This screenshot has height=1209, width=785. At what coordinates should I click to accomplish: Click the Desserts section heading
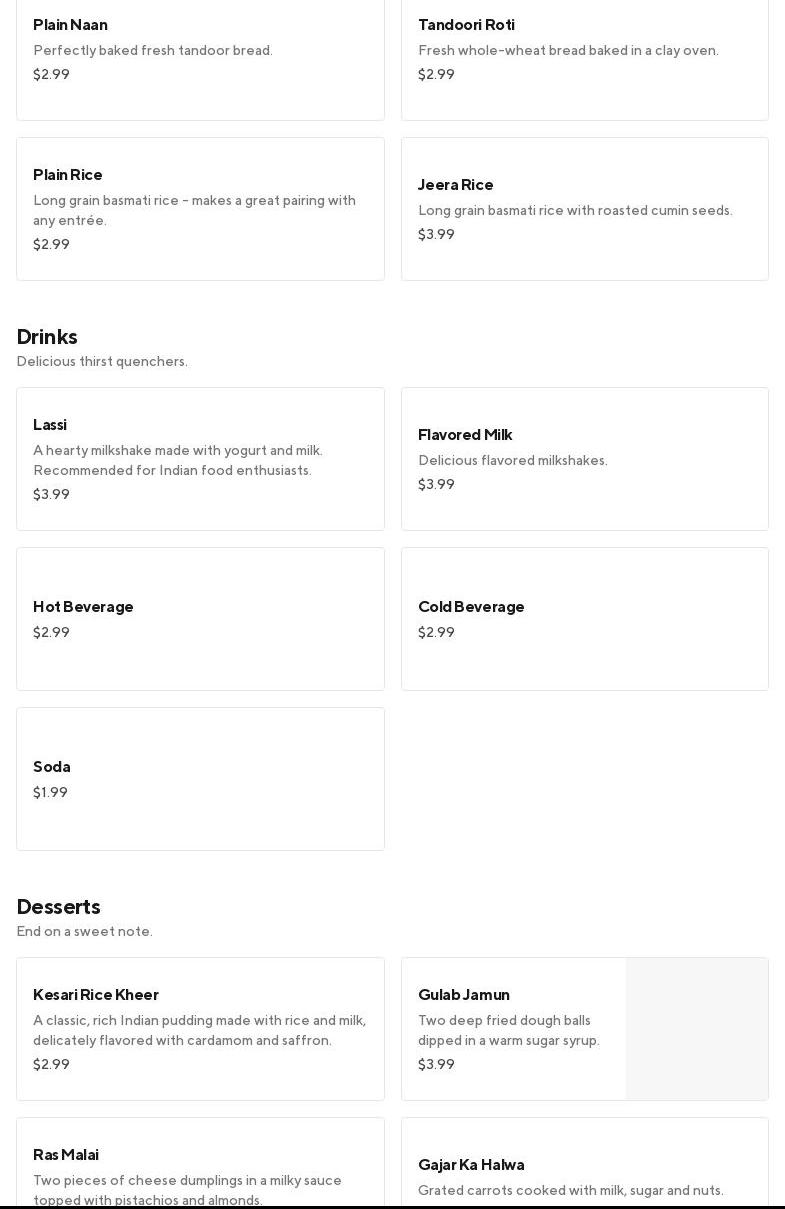tap(59, 907)
